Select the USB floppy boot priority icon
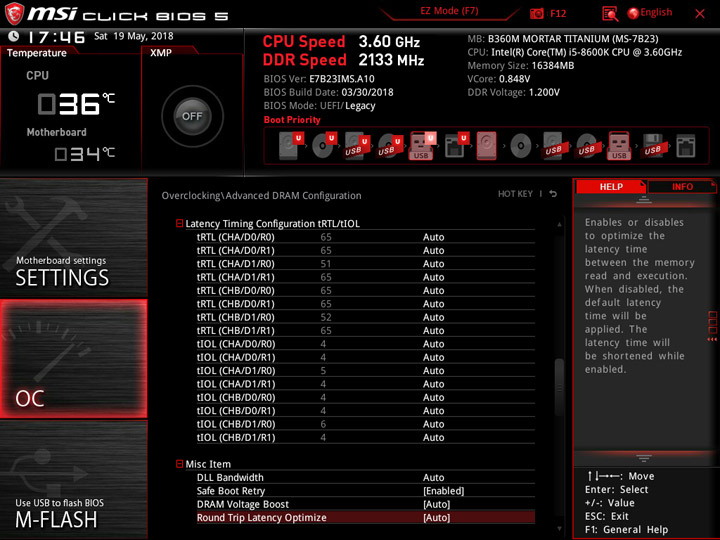 point(653,146)
